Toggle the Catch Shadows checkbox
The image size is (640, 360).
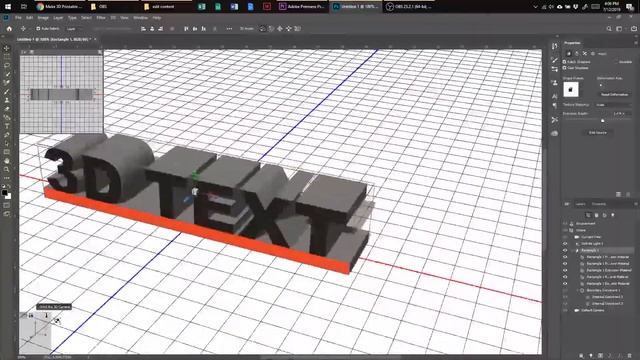[564, 62]
